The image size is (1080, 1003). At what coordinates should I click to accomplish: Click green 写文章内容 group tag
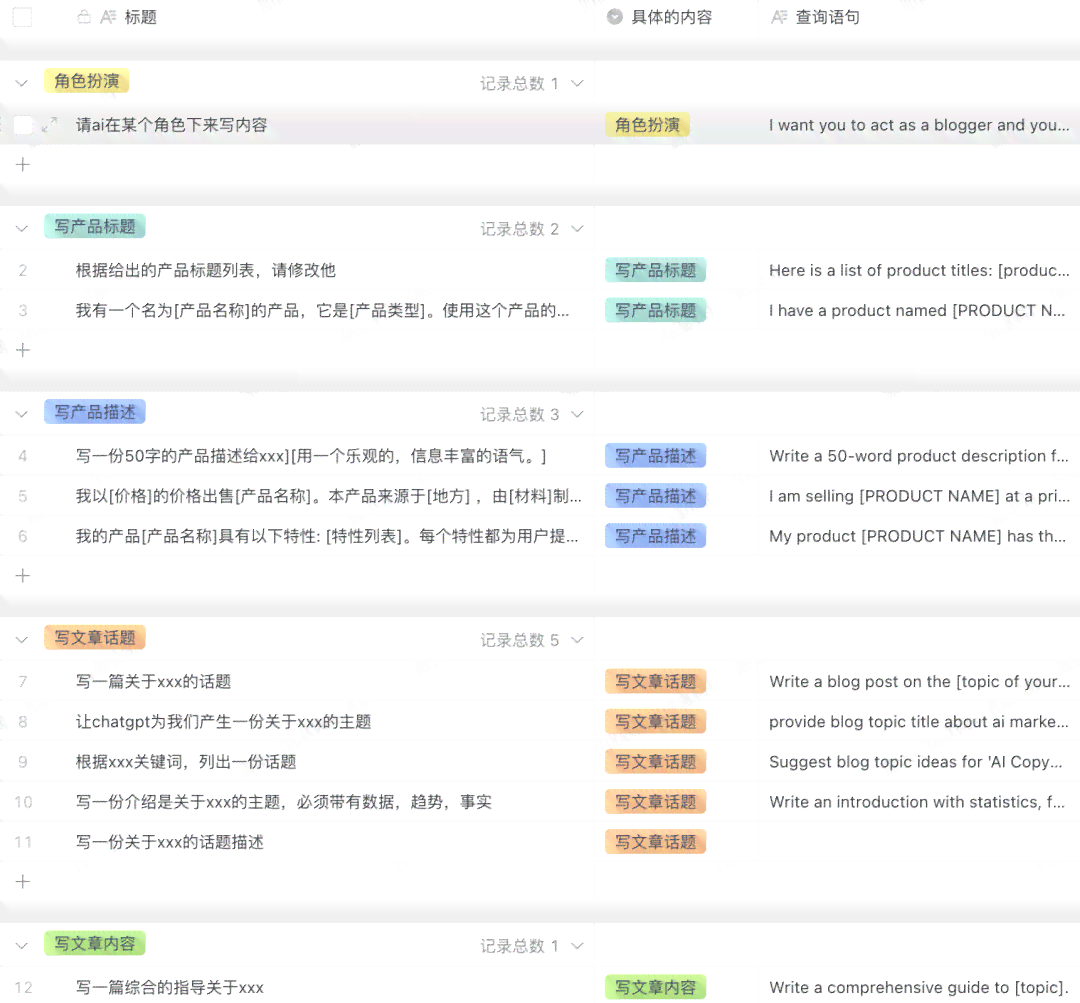[95, 944]
